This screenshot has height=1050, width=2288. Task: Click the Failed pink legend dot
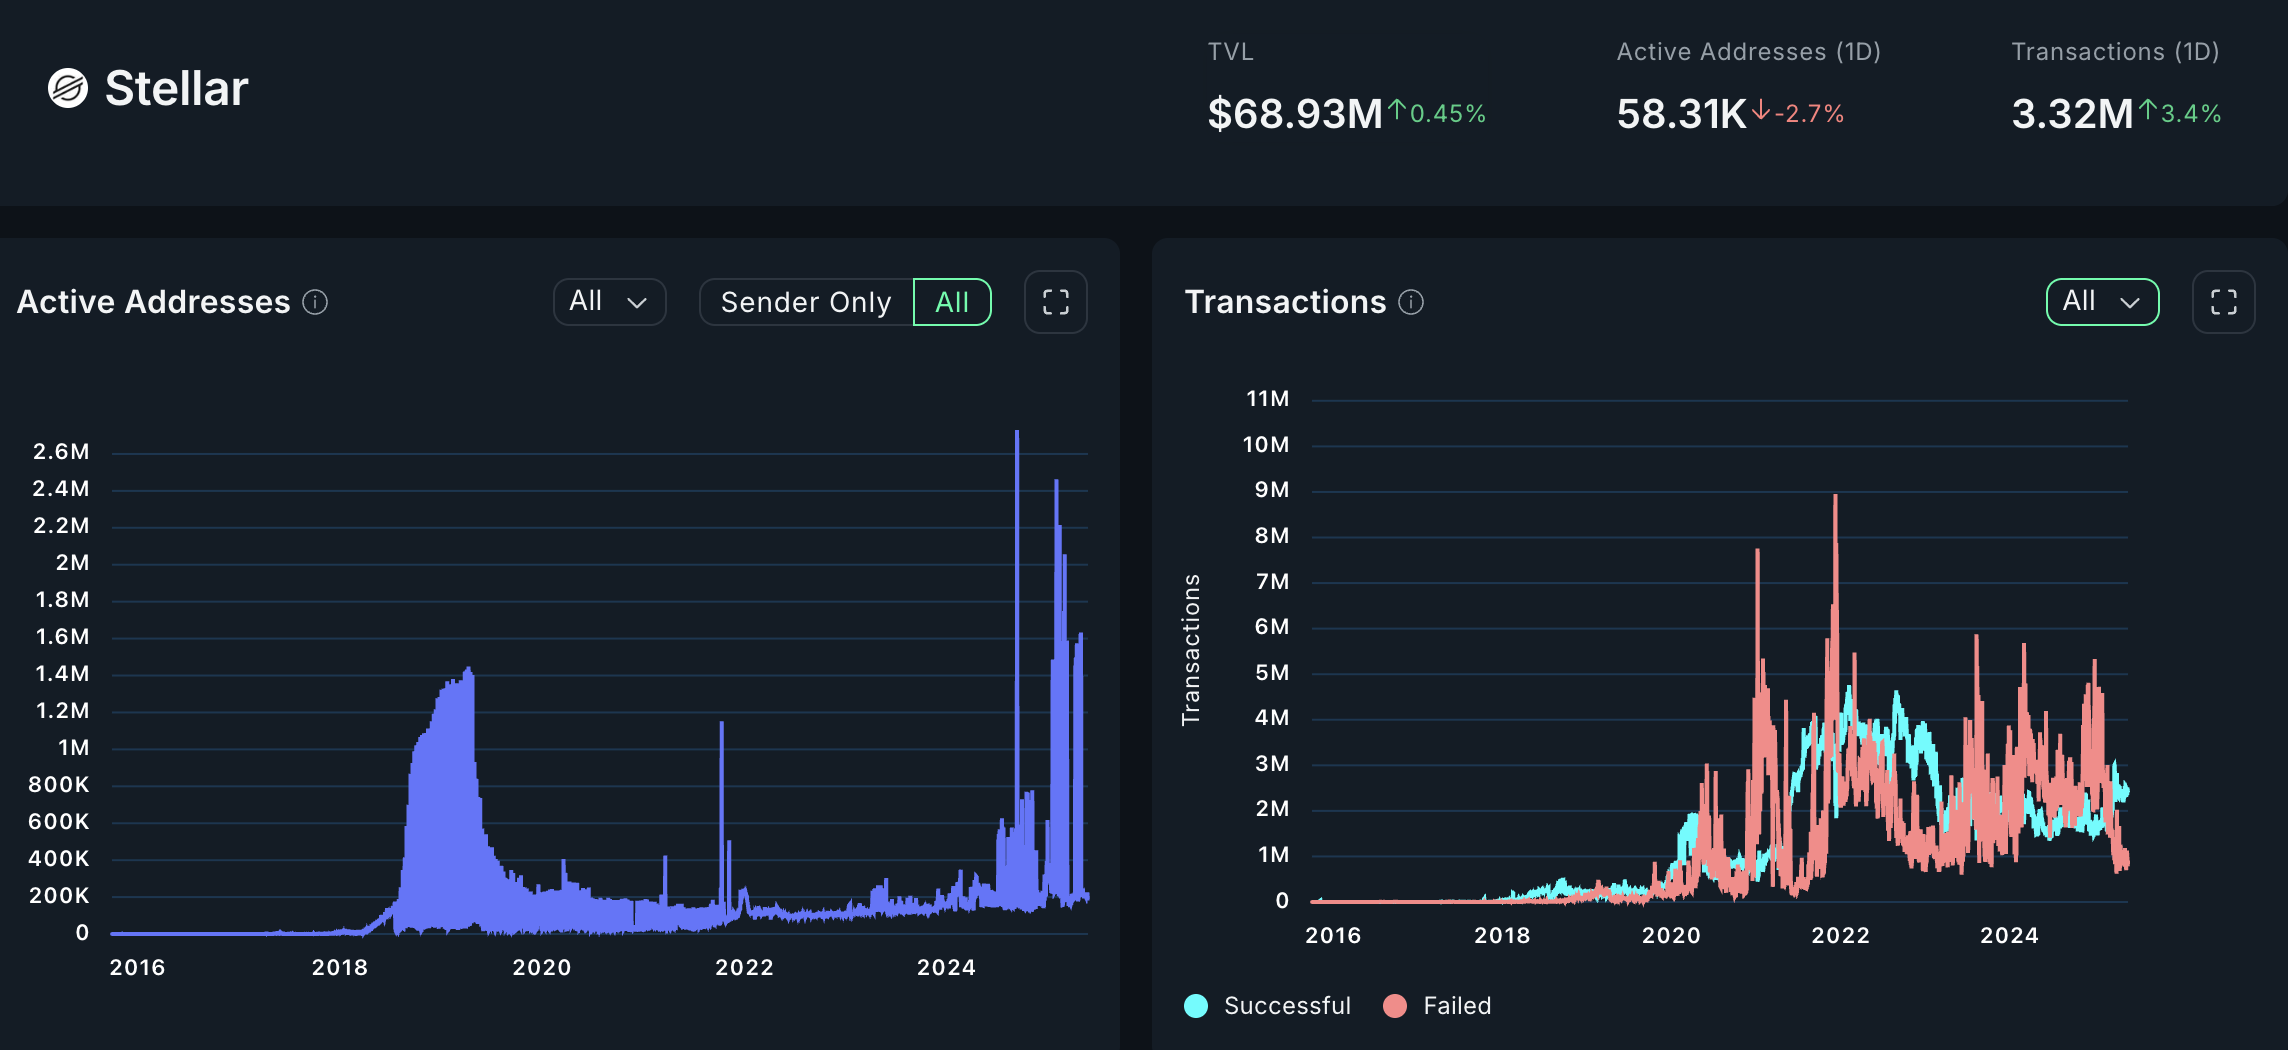[1395, 1006]
